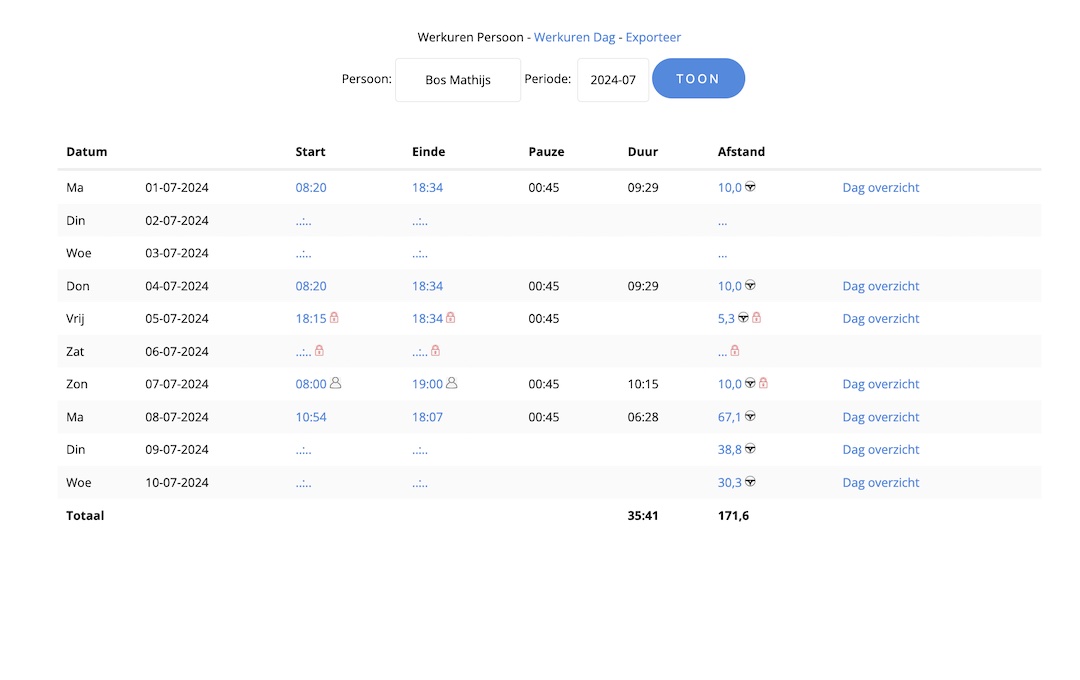Viewport: 1080px width, 680px height.
Task: Click steering wheel icon beside 67,1 distance
Action: [x=750, y=416]
